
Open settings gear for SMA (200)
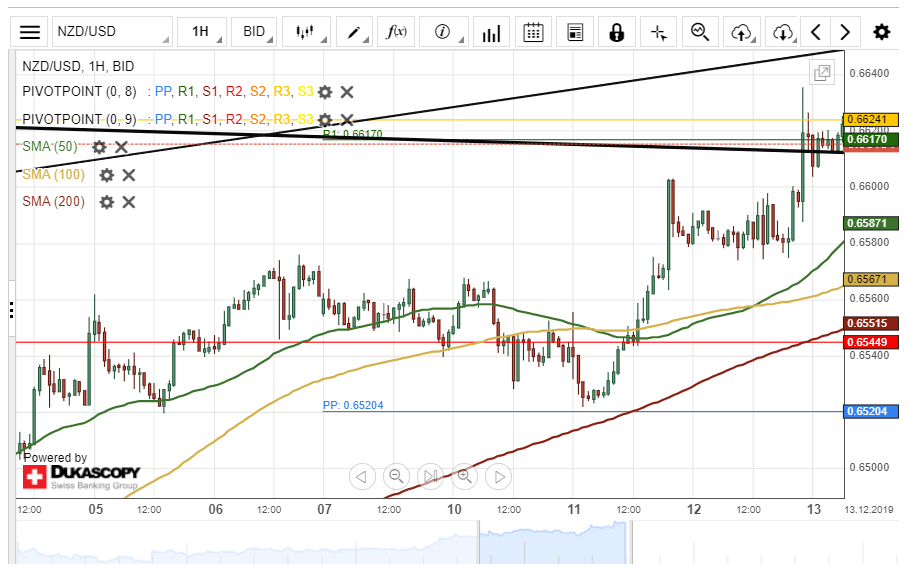click(107, 202)
